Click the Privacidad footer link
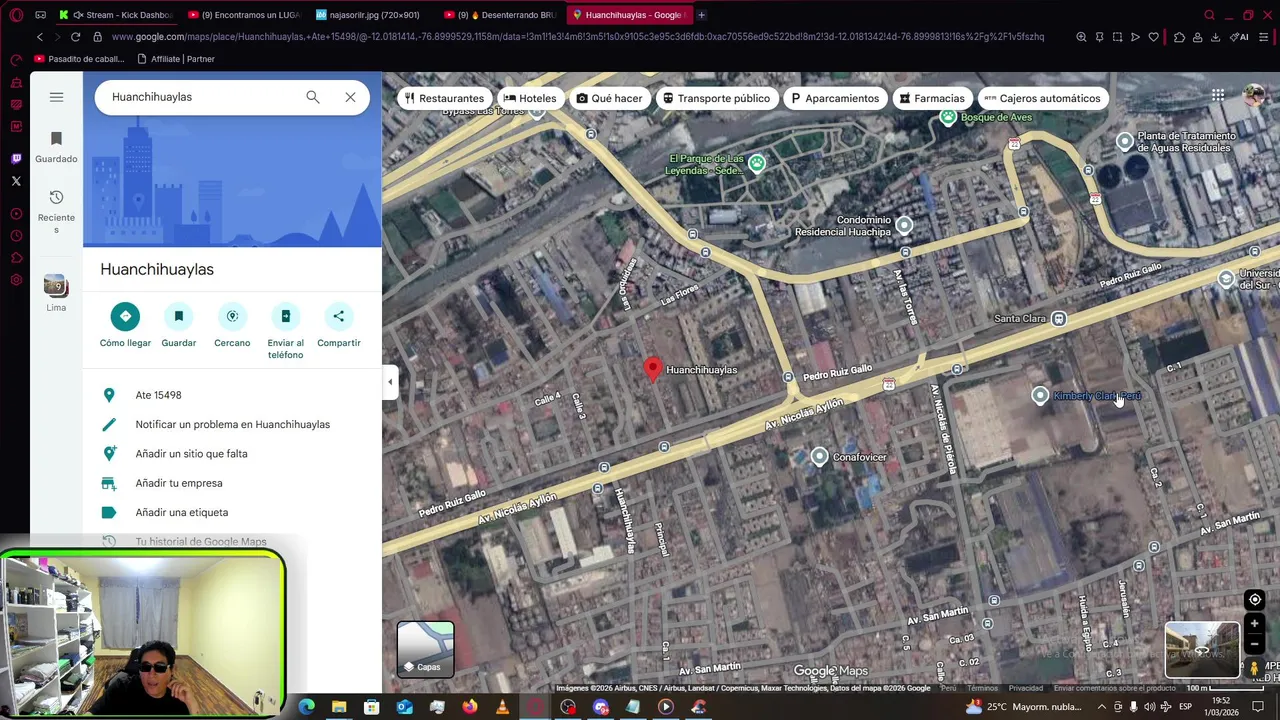 point(1026,688)
